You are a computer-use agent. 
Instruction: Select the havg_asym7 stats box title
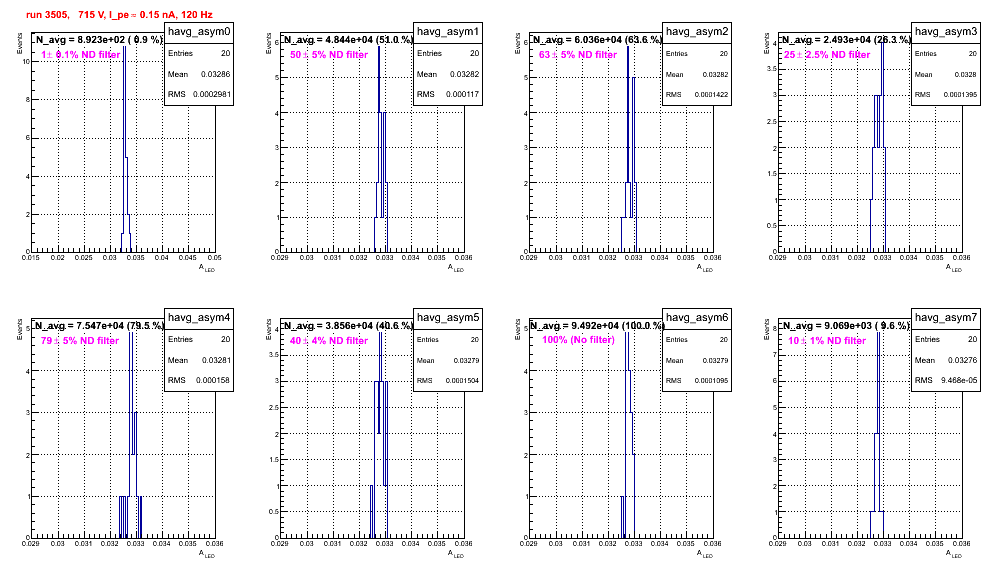(946, 318)
